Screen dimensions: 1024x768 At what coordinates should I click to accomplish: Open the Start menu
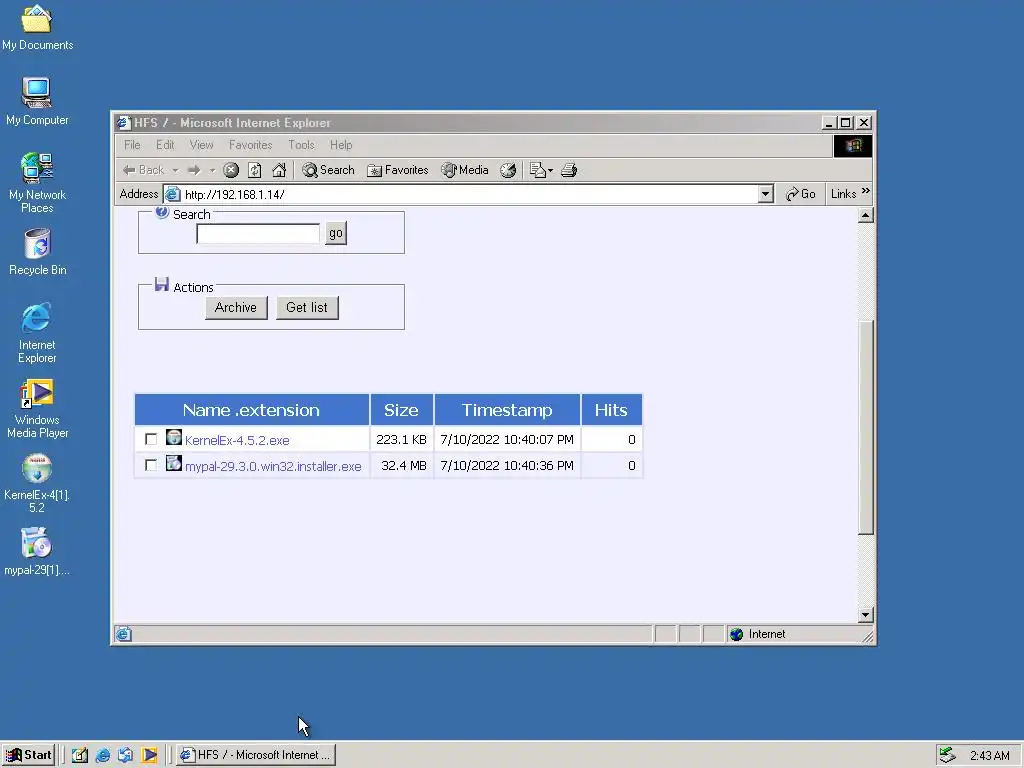point(28,755)
